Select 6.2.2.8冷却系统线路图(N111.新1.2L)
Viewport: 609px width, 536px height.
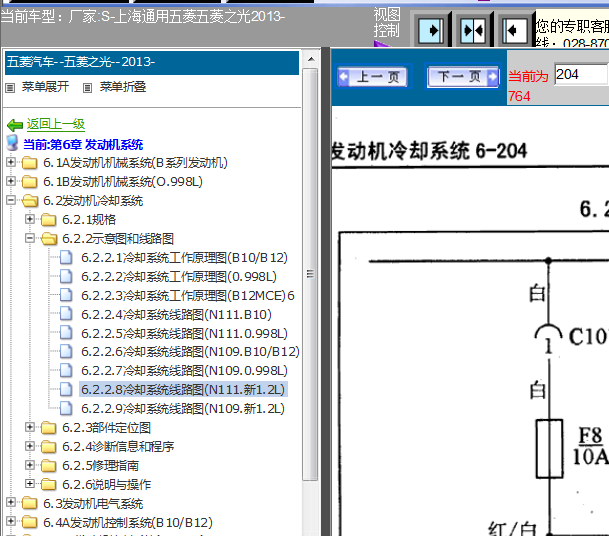pyautogui.click(x=183, y=389)
